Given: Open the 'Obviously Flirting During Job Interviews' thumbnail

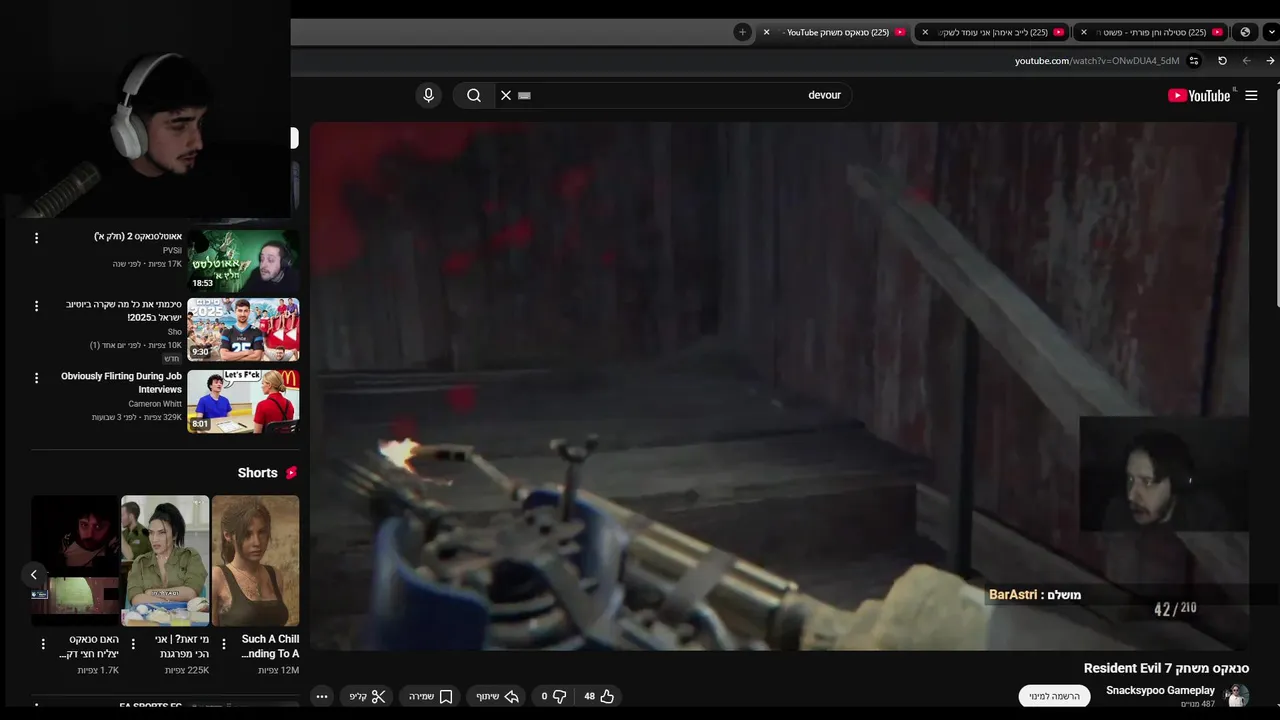Looking at the screenshot, I should point(243,401).
